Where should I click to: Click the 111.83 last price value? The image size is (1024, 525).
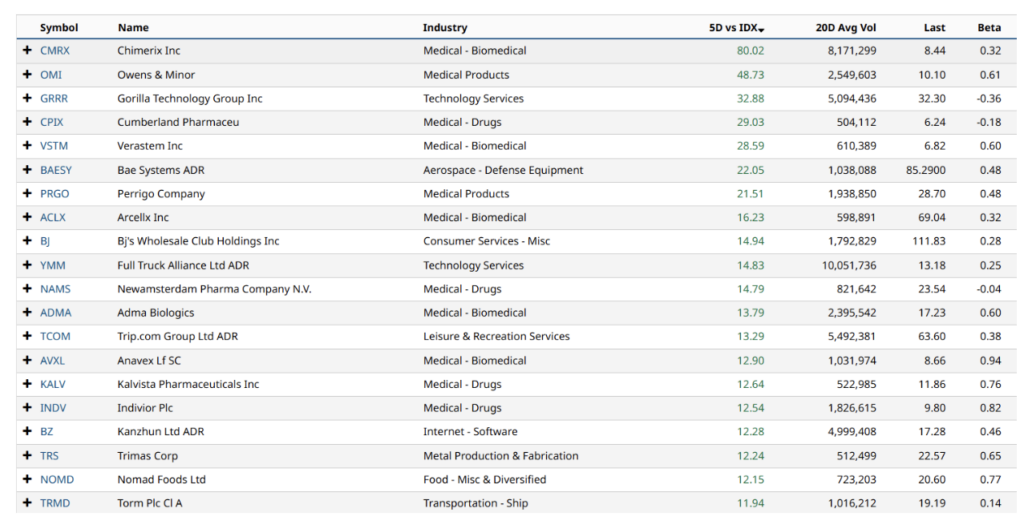pyautogui.click(x=929, y=241)
